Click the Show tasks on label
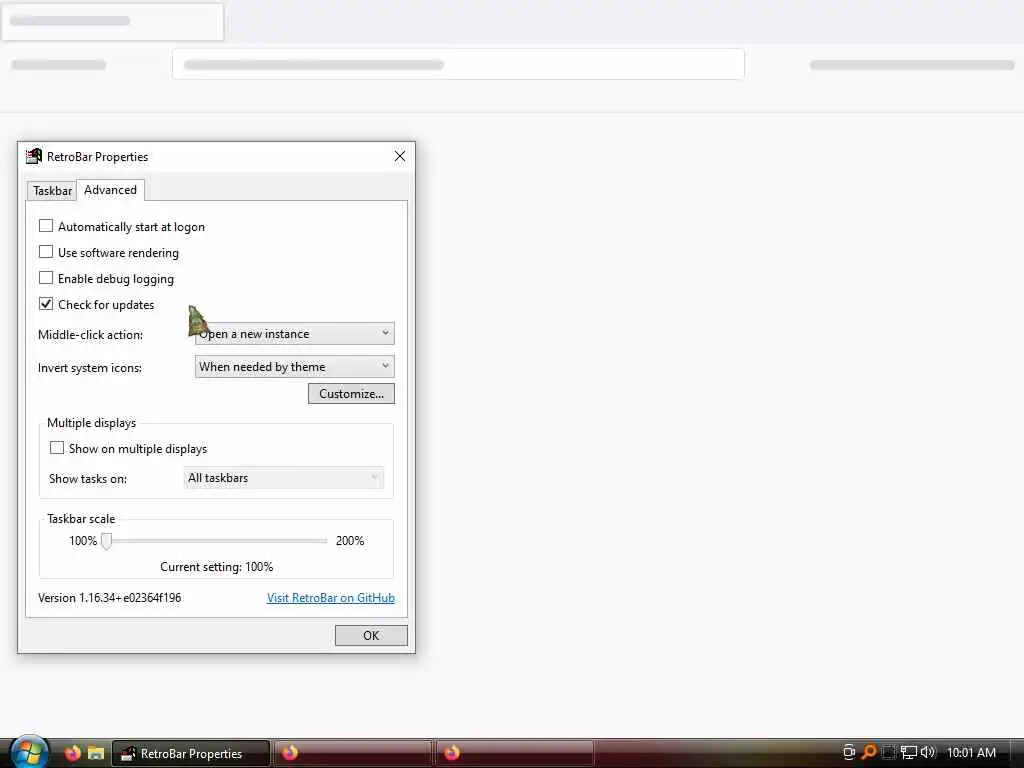Image resolution: width=1024 pixels, height=768 pixels. coord(88,479)
